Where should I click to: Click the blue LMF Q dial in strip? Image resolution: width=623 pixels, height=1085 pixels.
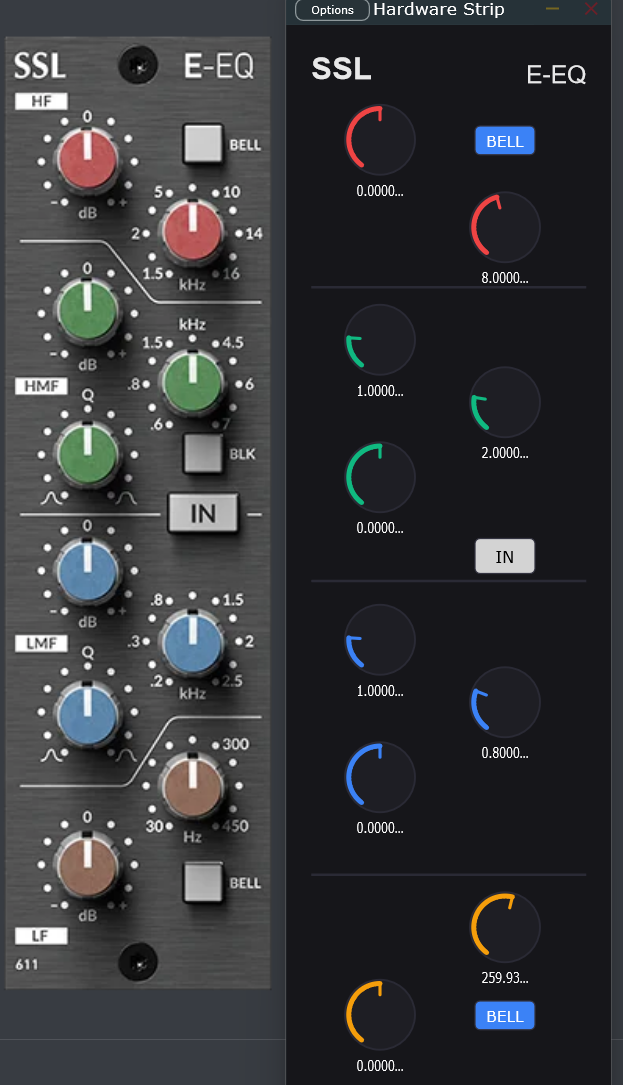(380, 777)
